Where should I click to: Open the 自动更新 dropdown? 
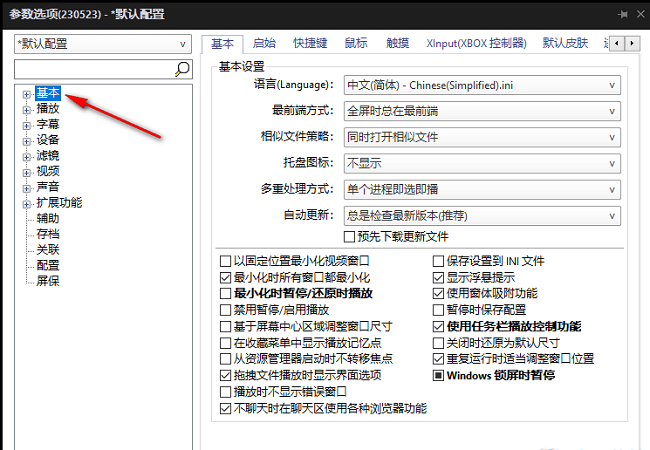click(482, 216)
